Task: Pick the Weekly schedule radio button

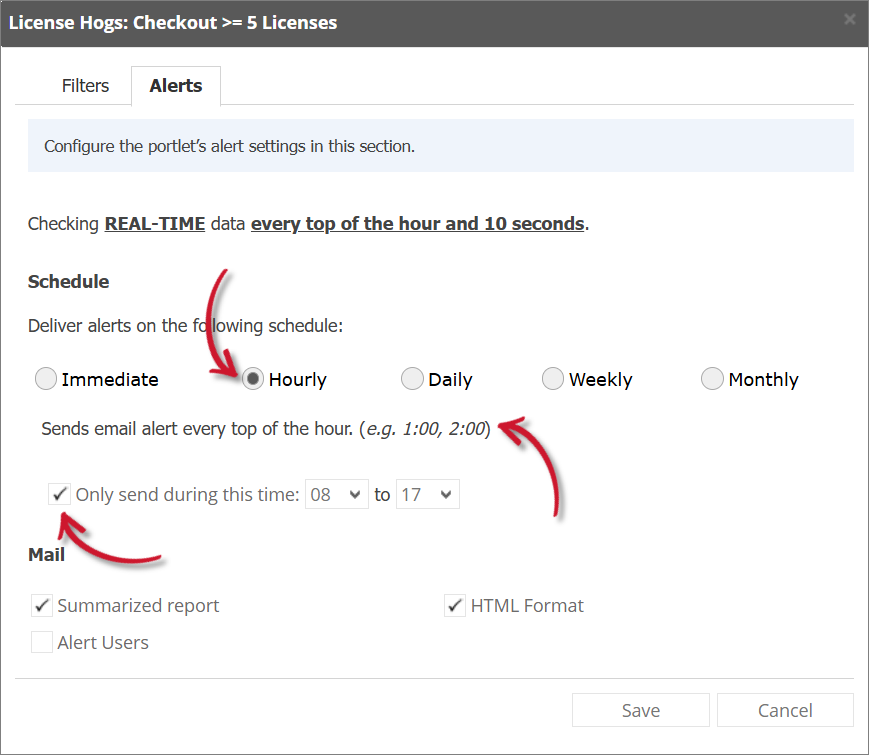Action: [x=553, y=379]
